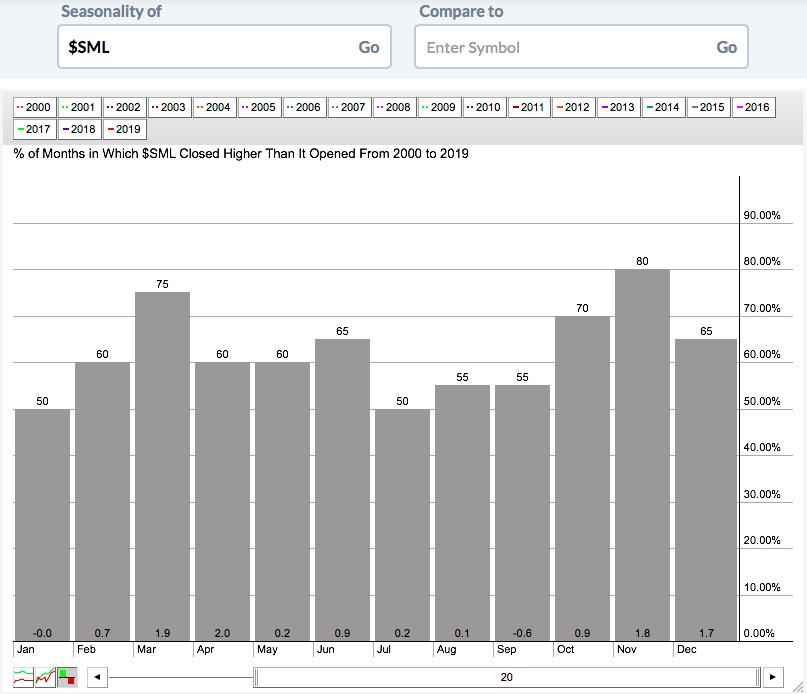Switch to the separate lines chart mode icon
This screenshot has height=694, width=807.
pos(24,677)
